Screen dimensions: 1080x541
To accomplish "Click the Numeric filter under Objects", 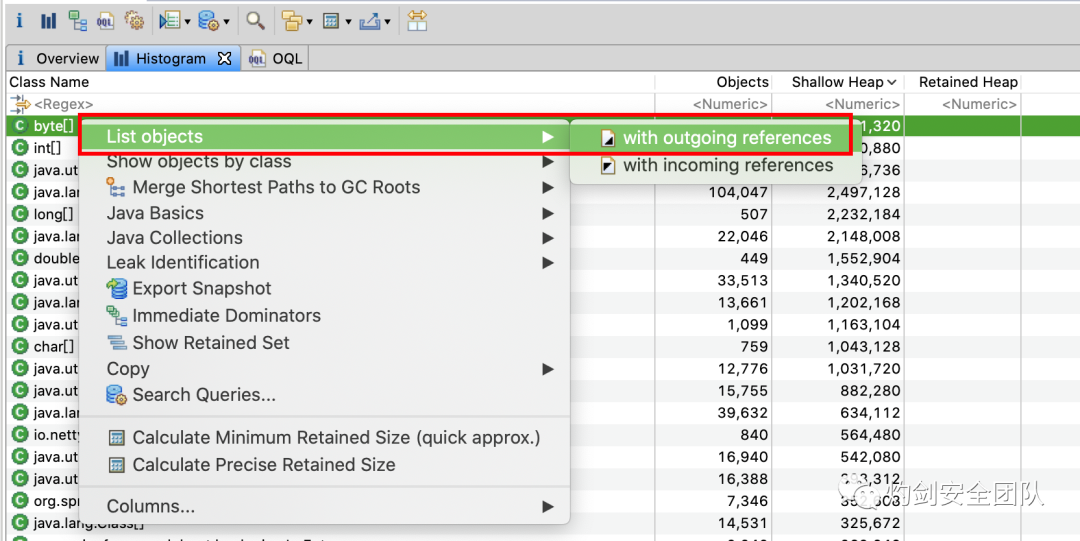I will tap(730, 105).
